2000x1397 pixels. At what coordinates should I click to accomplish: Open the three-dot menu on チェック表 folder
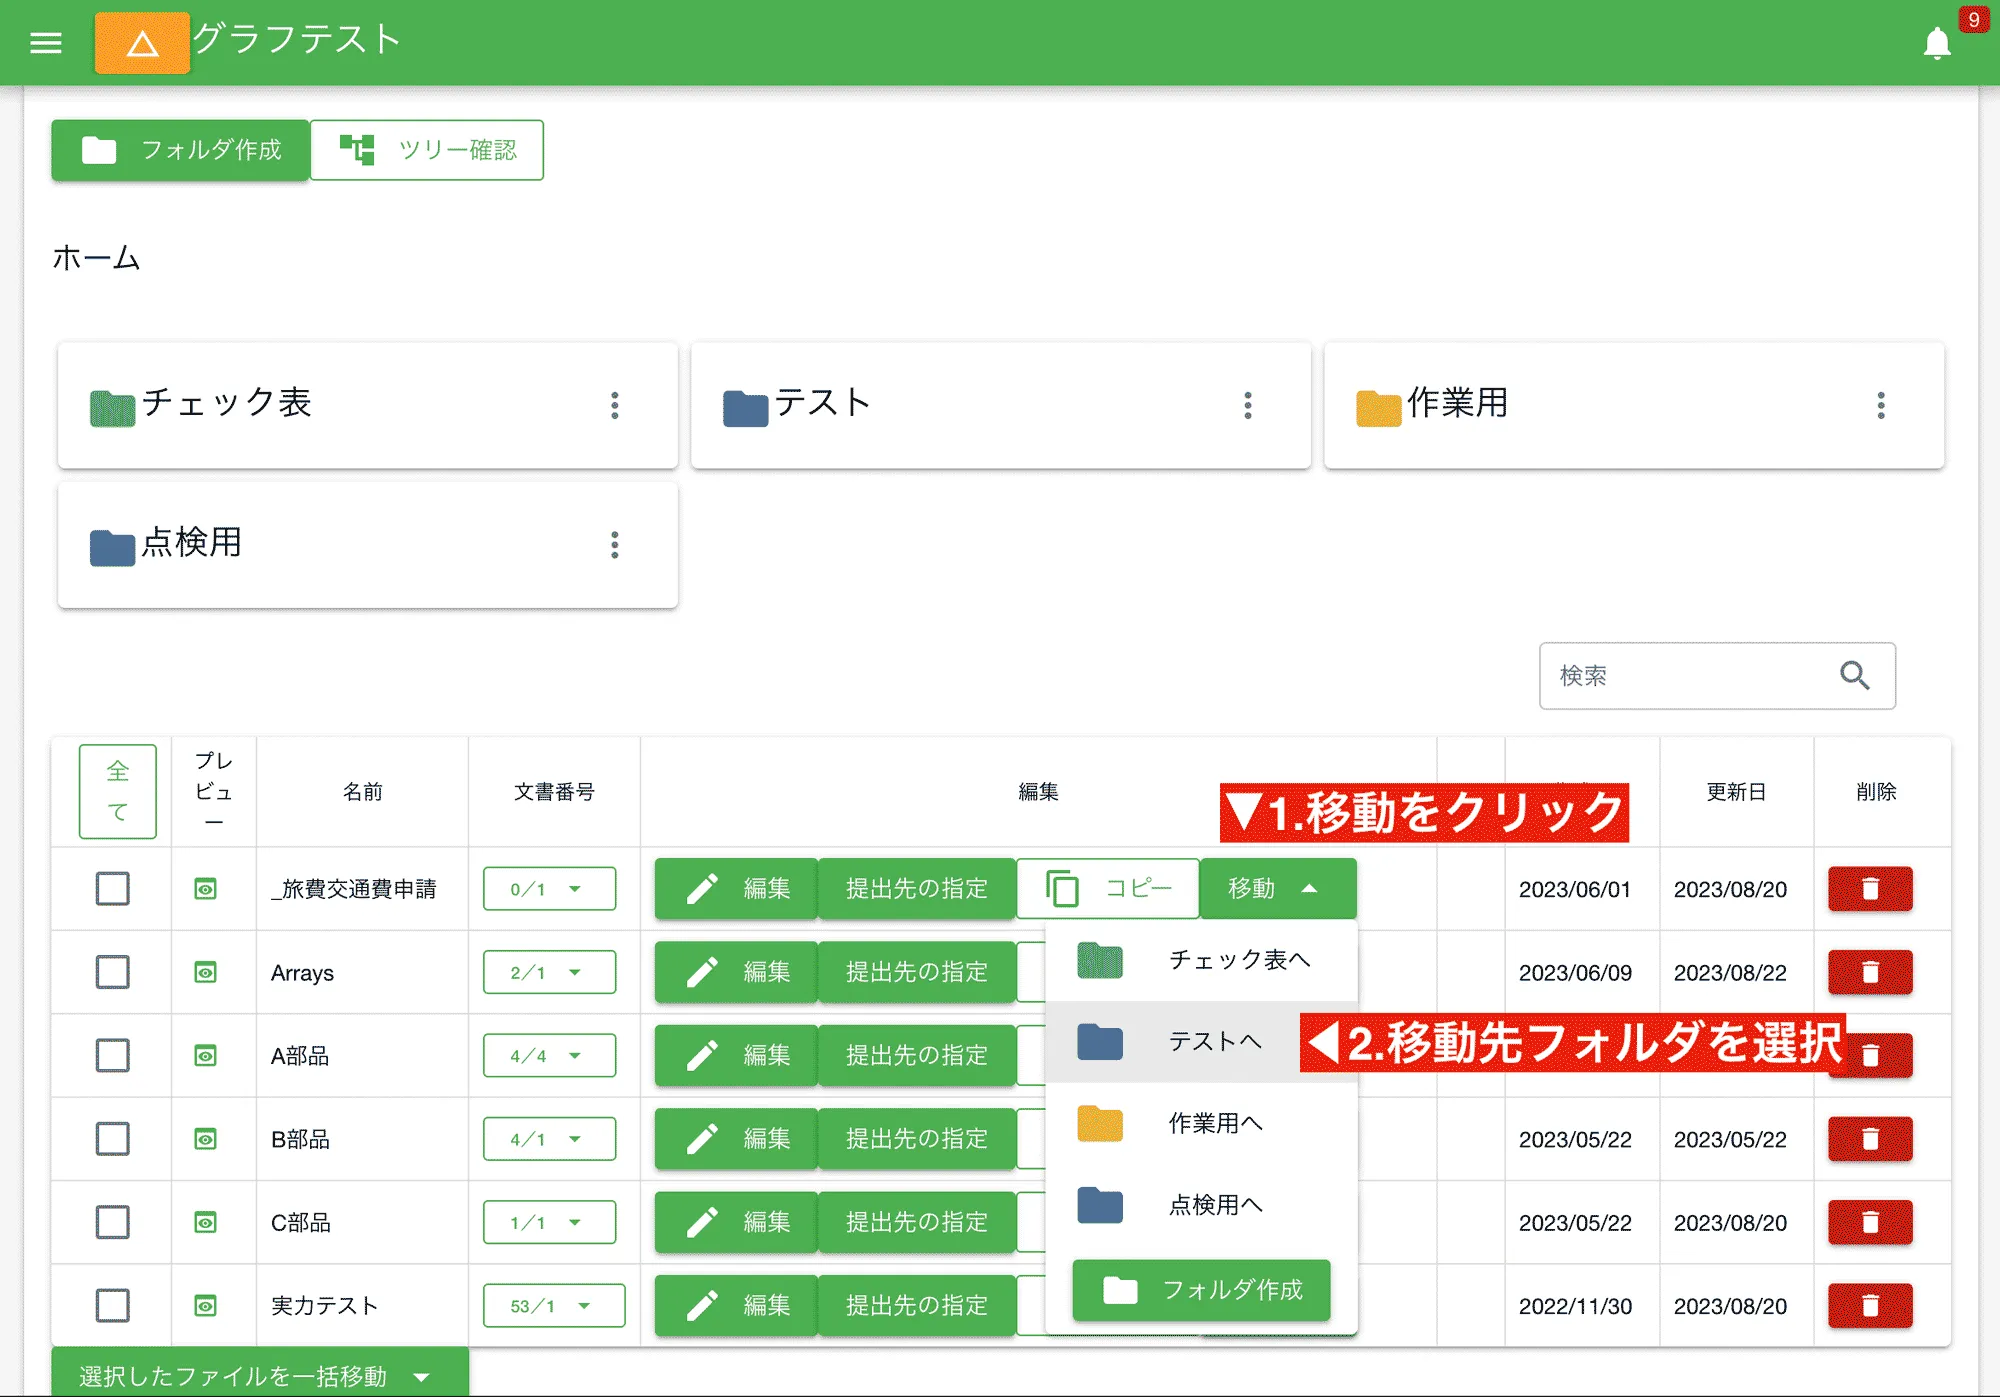click(615, 406)
